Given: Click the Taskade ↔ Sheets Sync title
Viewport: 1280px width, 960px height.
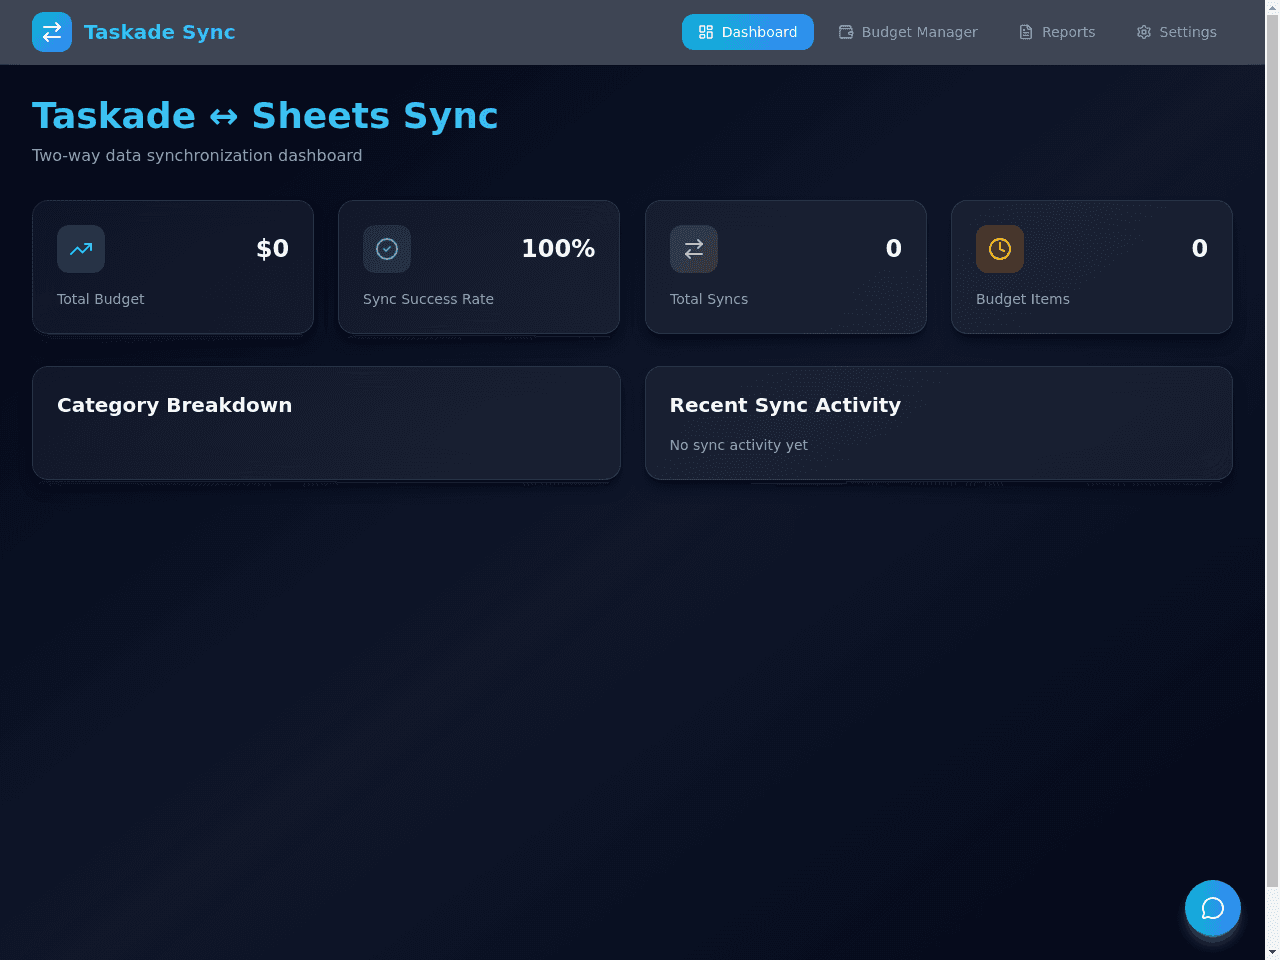Looking at the screenshot, I should [x=265, y=116].
